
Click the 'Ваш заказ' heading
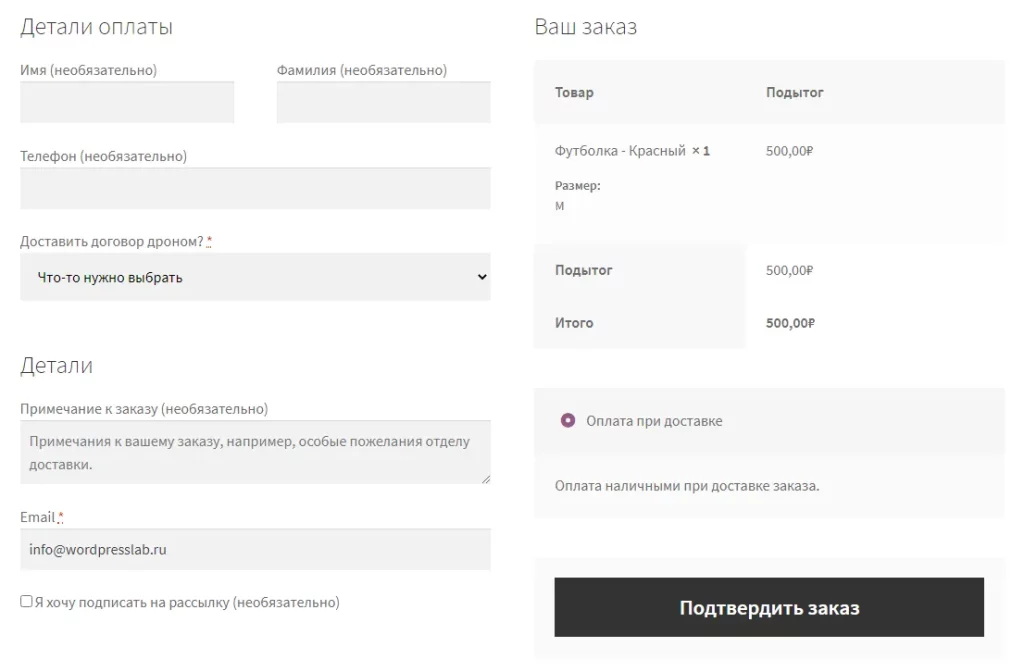click(x=585, y=27)
